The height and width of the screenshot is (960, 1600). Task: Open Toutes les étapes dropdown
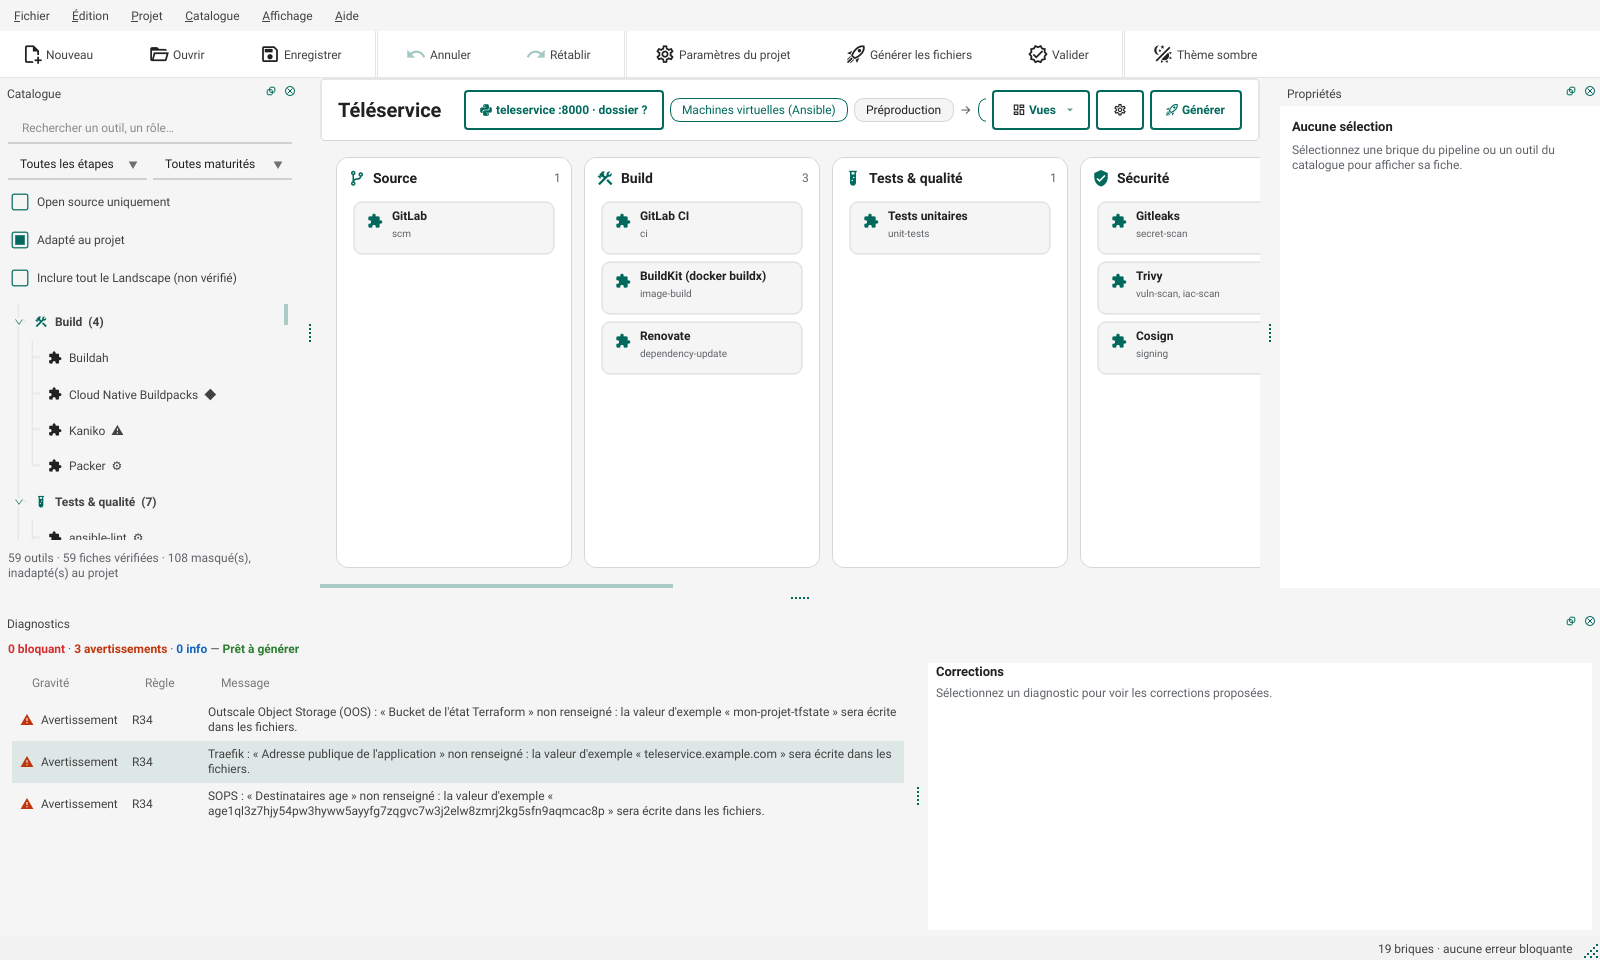[x=78, y=164]
